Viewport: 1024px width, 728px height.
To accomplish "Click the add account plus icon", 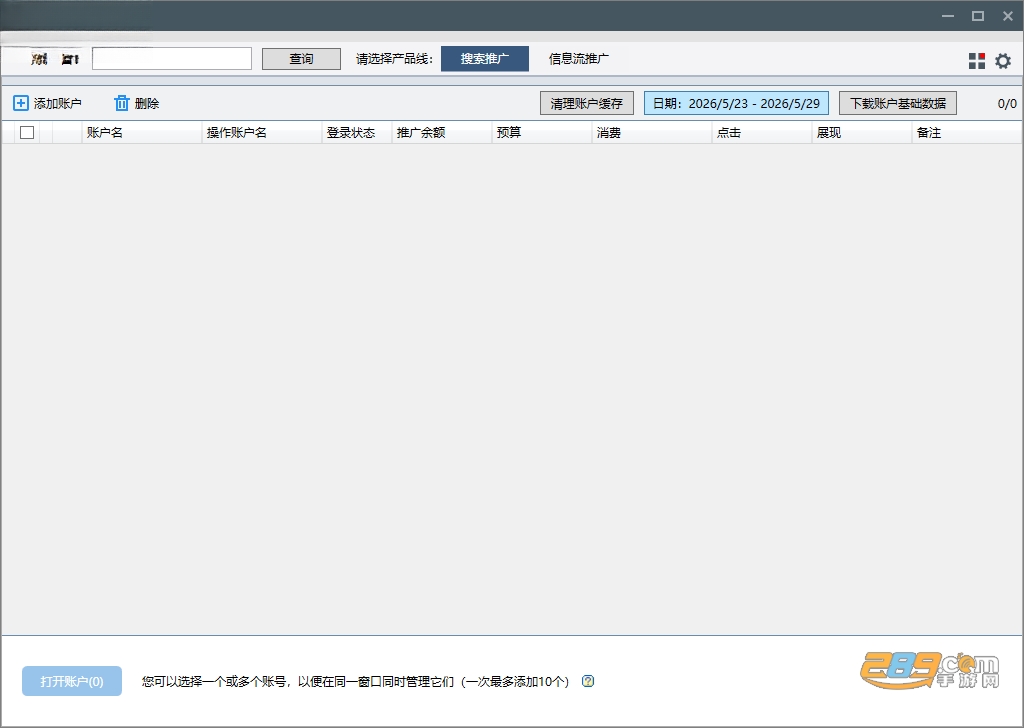I will pyautogui.click(x=21, y=103).
